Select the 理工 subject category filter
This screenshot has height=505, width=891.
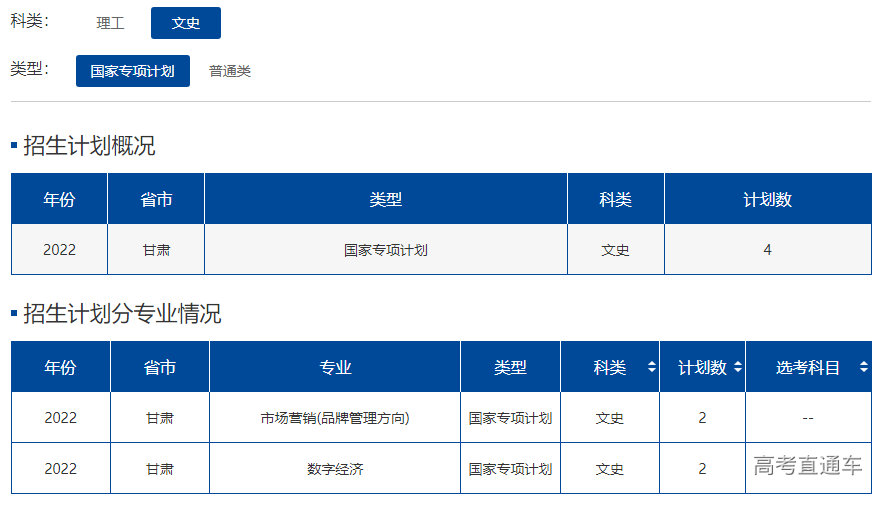110,23
